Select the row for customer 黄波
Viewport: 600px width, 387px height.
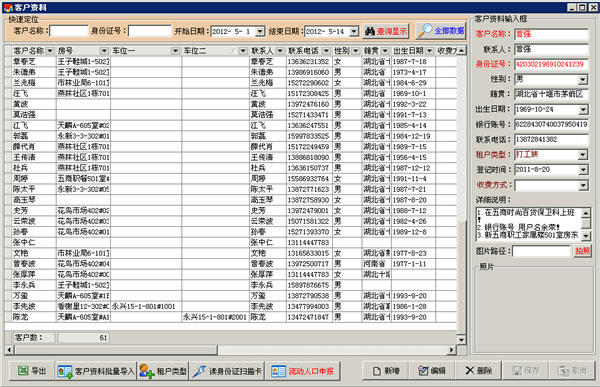tap(231, 104)
